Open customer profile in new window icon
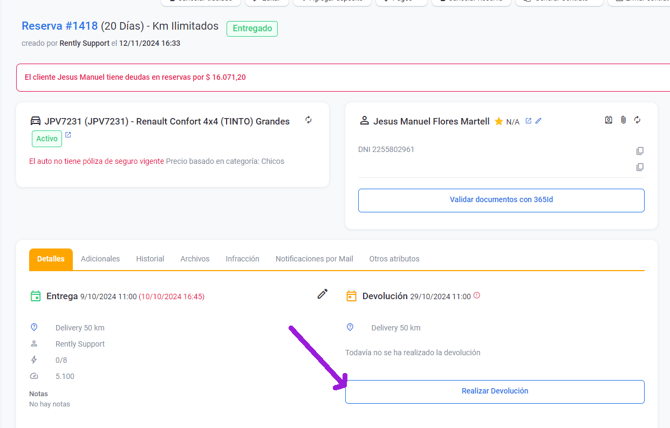 [528, 121]
